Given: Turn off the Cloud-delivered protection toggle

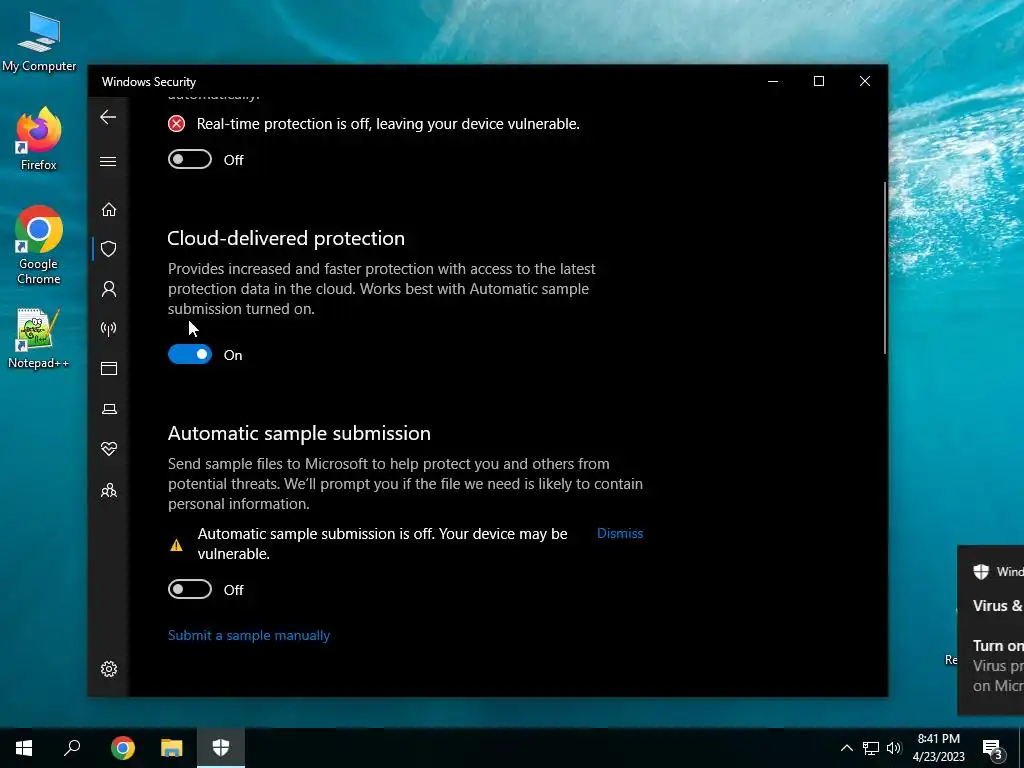Looking at the screenshot, I should (x=190, y=355).
